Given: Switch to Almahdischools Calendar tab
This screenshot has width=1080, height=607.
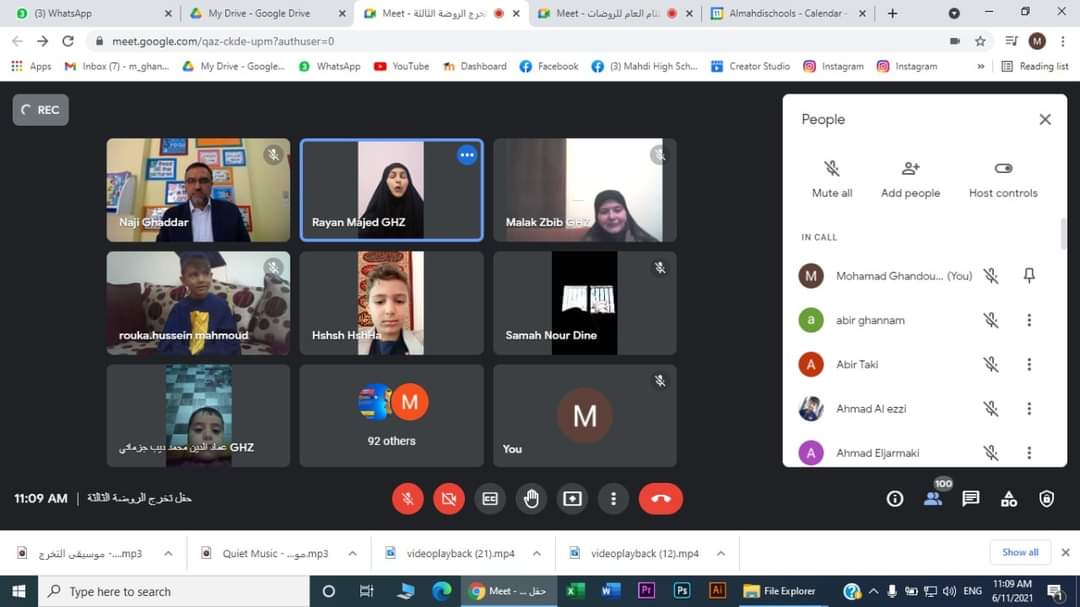Looking at the screenshot, I should 786,13.
